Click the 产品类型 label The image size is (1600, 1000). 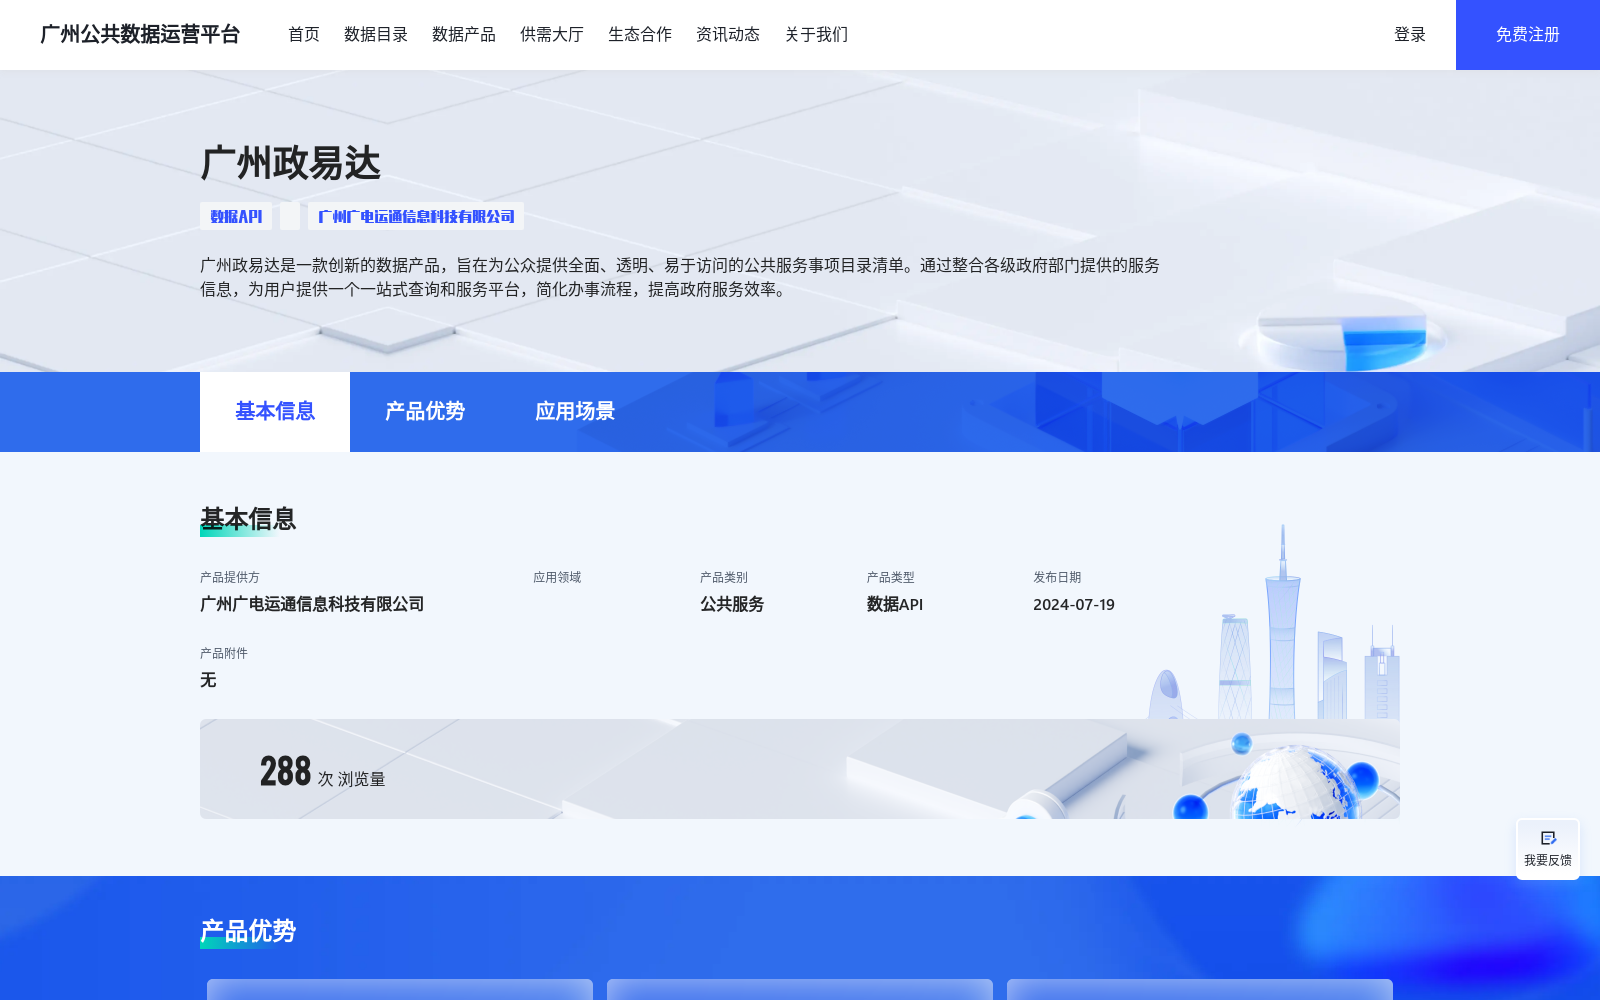(x=891, y=577)
